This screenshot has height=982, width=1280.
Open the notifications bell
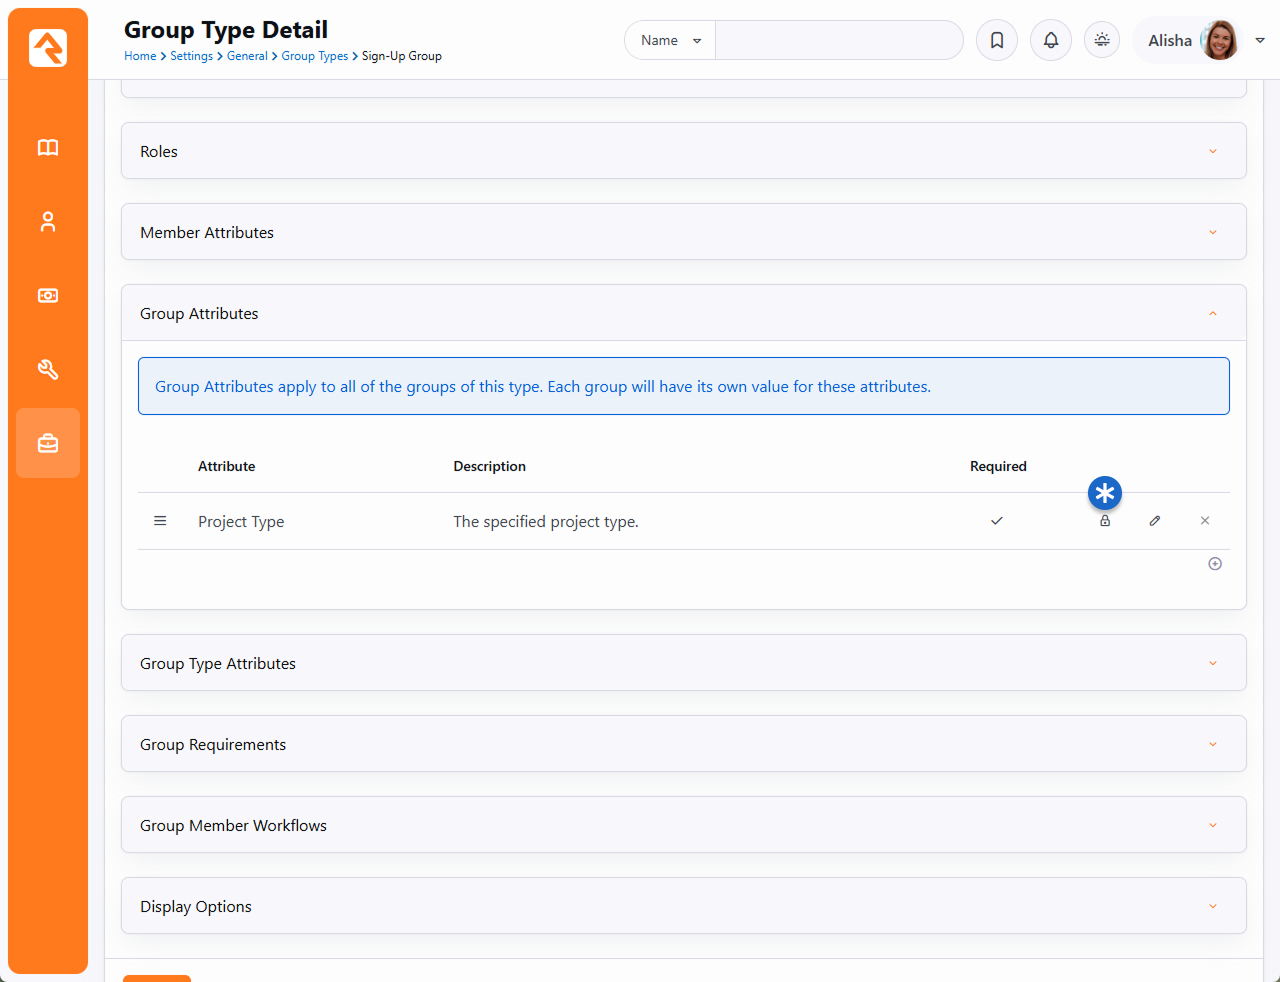point(1051,41)
